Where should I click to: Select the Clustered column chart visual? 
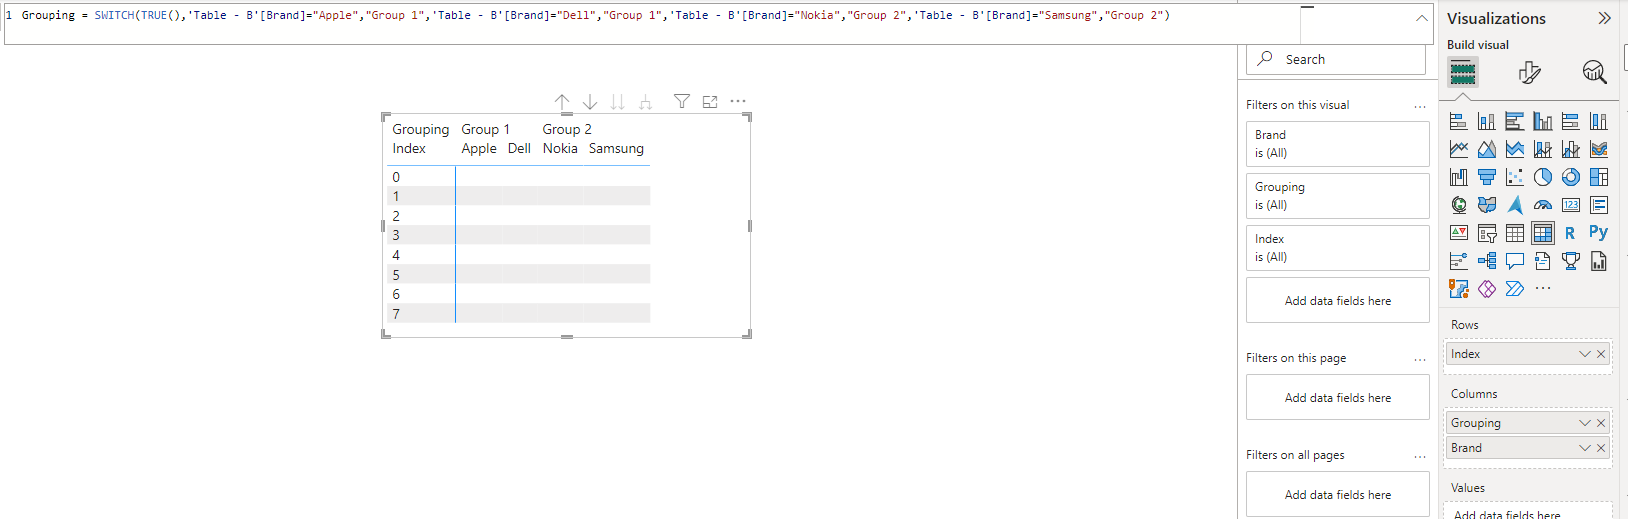[1543, 122]
